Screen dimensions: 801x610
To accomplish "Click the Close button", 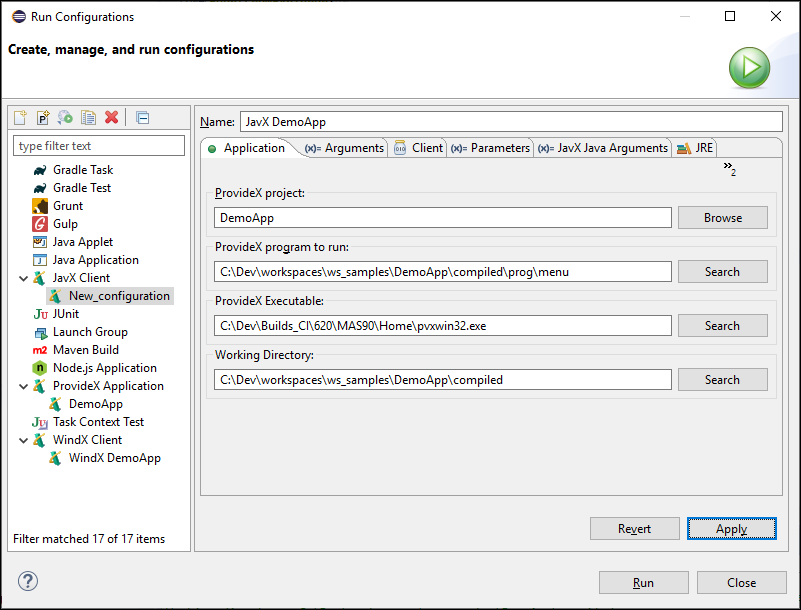I will pos(742,583).
